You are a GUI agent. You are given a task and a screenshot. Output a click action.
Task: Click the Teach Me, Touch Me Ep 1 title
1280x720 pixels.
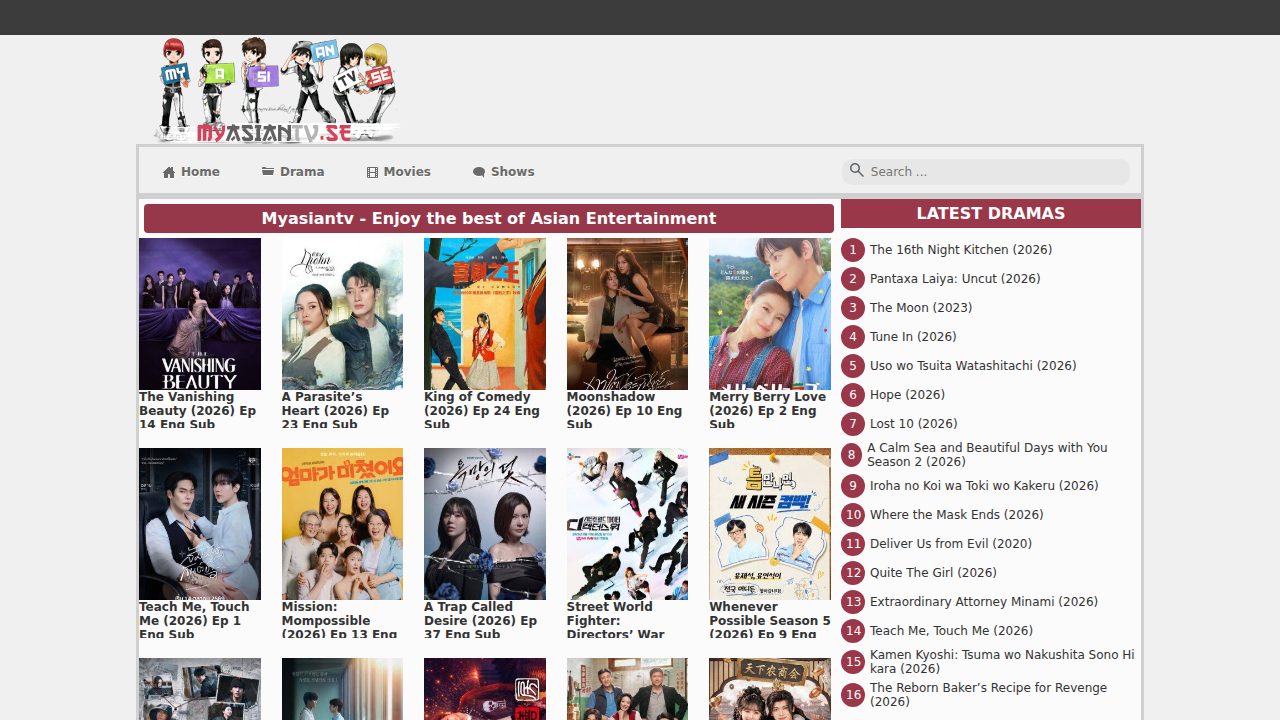coord(200,620)
